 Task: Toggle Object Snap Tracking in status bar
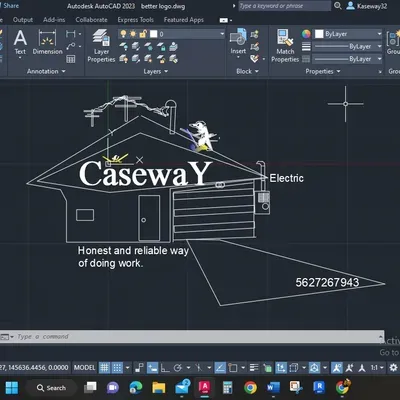pyautogui.click(x=220, y=368)
